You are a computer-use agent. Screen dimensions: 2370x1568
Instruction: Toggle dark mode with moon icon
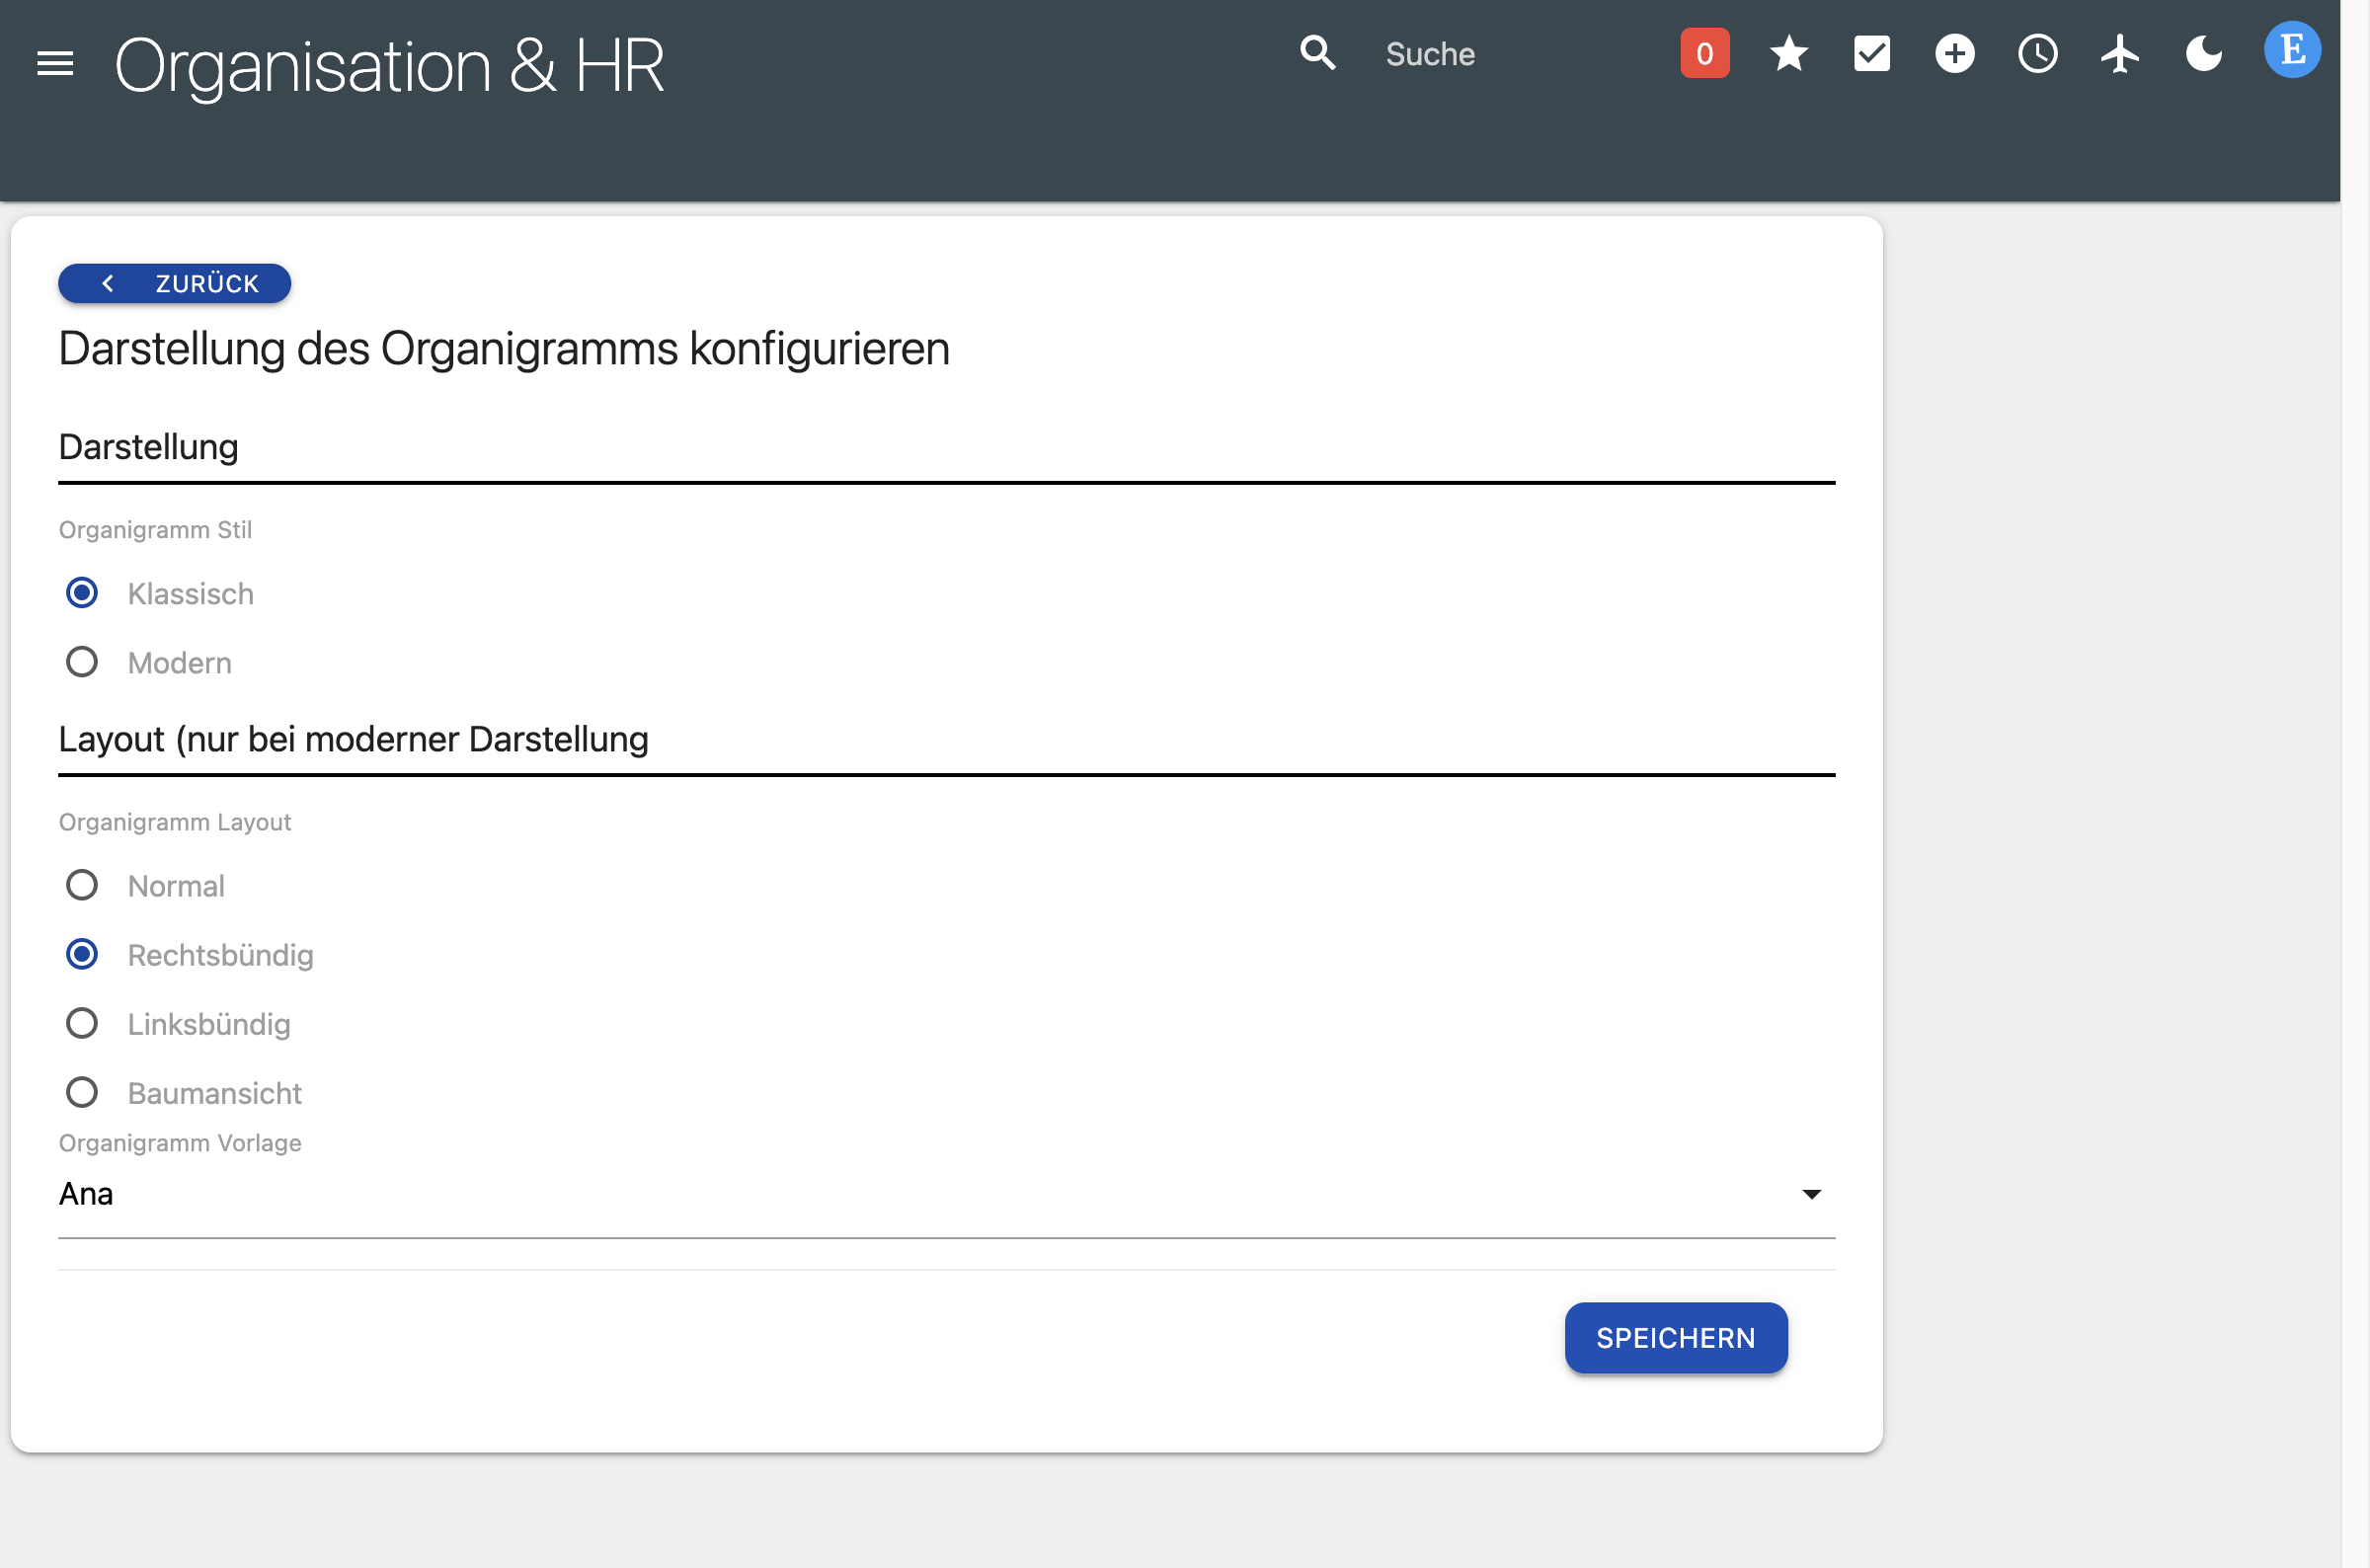tap(2203, 54)
